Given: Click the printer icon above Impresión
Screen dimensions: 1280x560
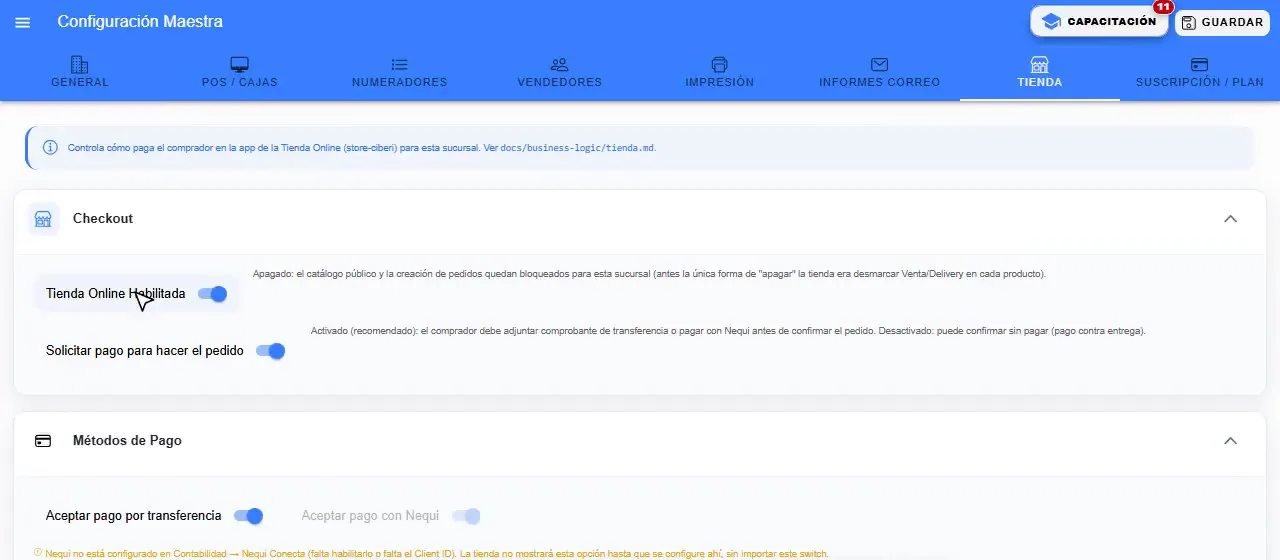Looking at the screenshot, I should pyautogui.click(x=719, y=64).
